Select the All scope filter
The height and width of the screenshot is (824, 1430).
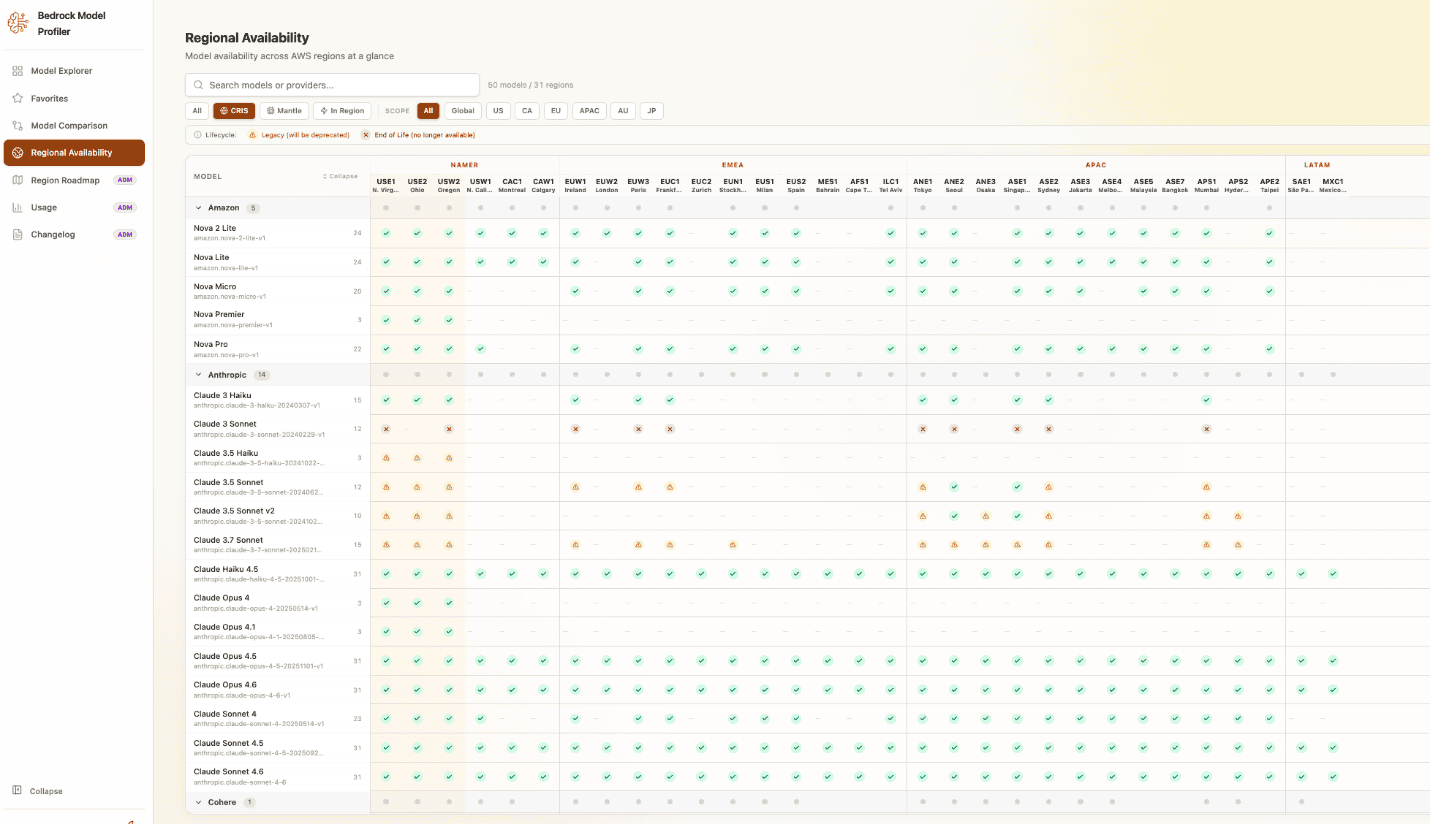pos(429,111)
